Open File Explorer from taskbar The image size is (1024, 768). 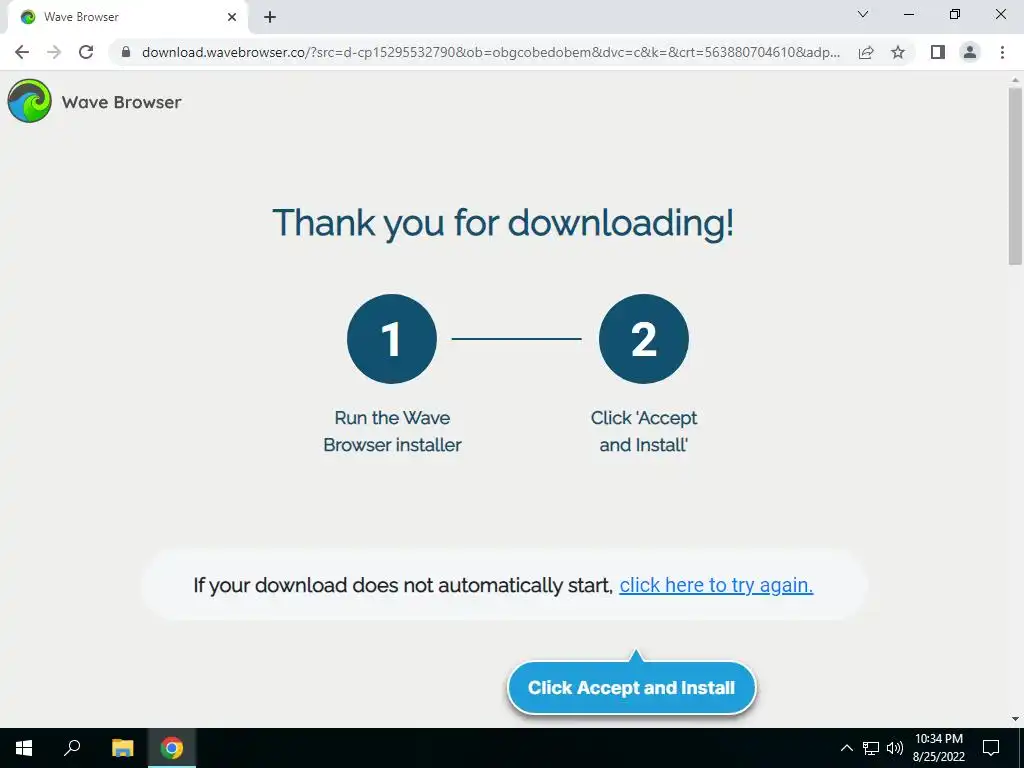pos(122,748)
